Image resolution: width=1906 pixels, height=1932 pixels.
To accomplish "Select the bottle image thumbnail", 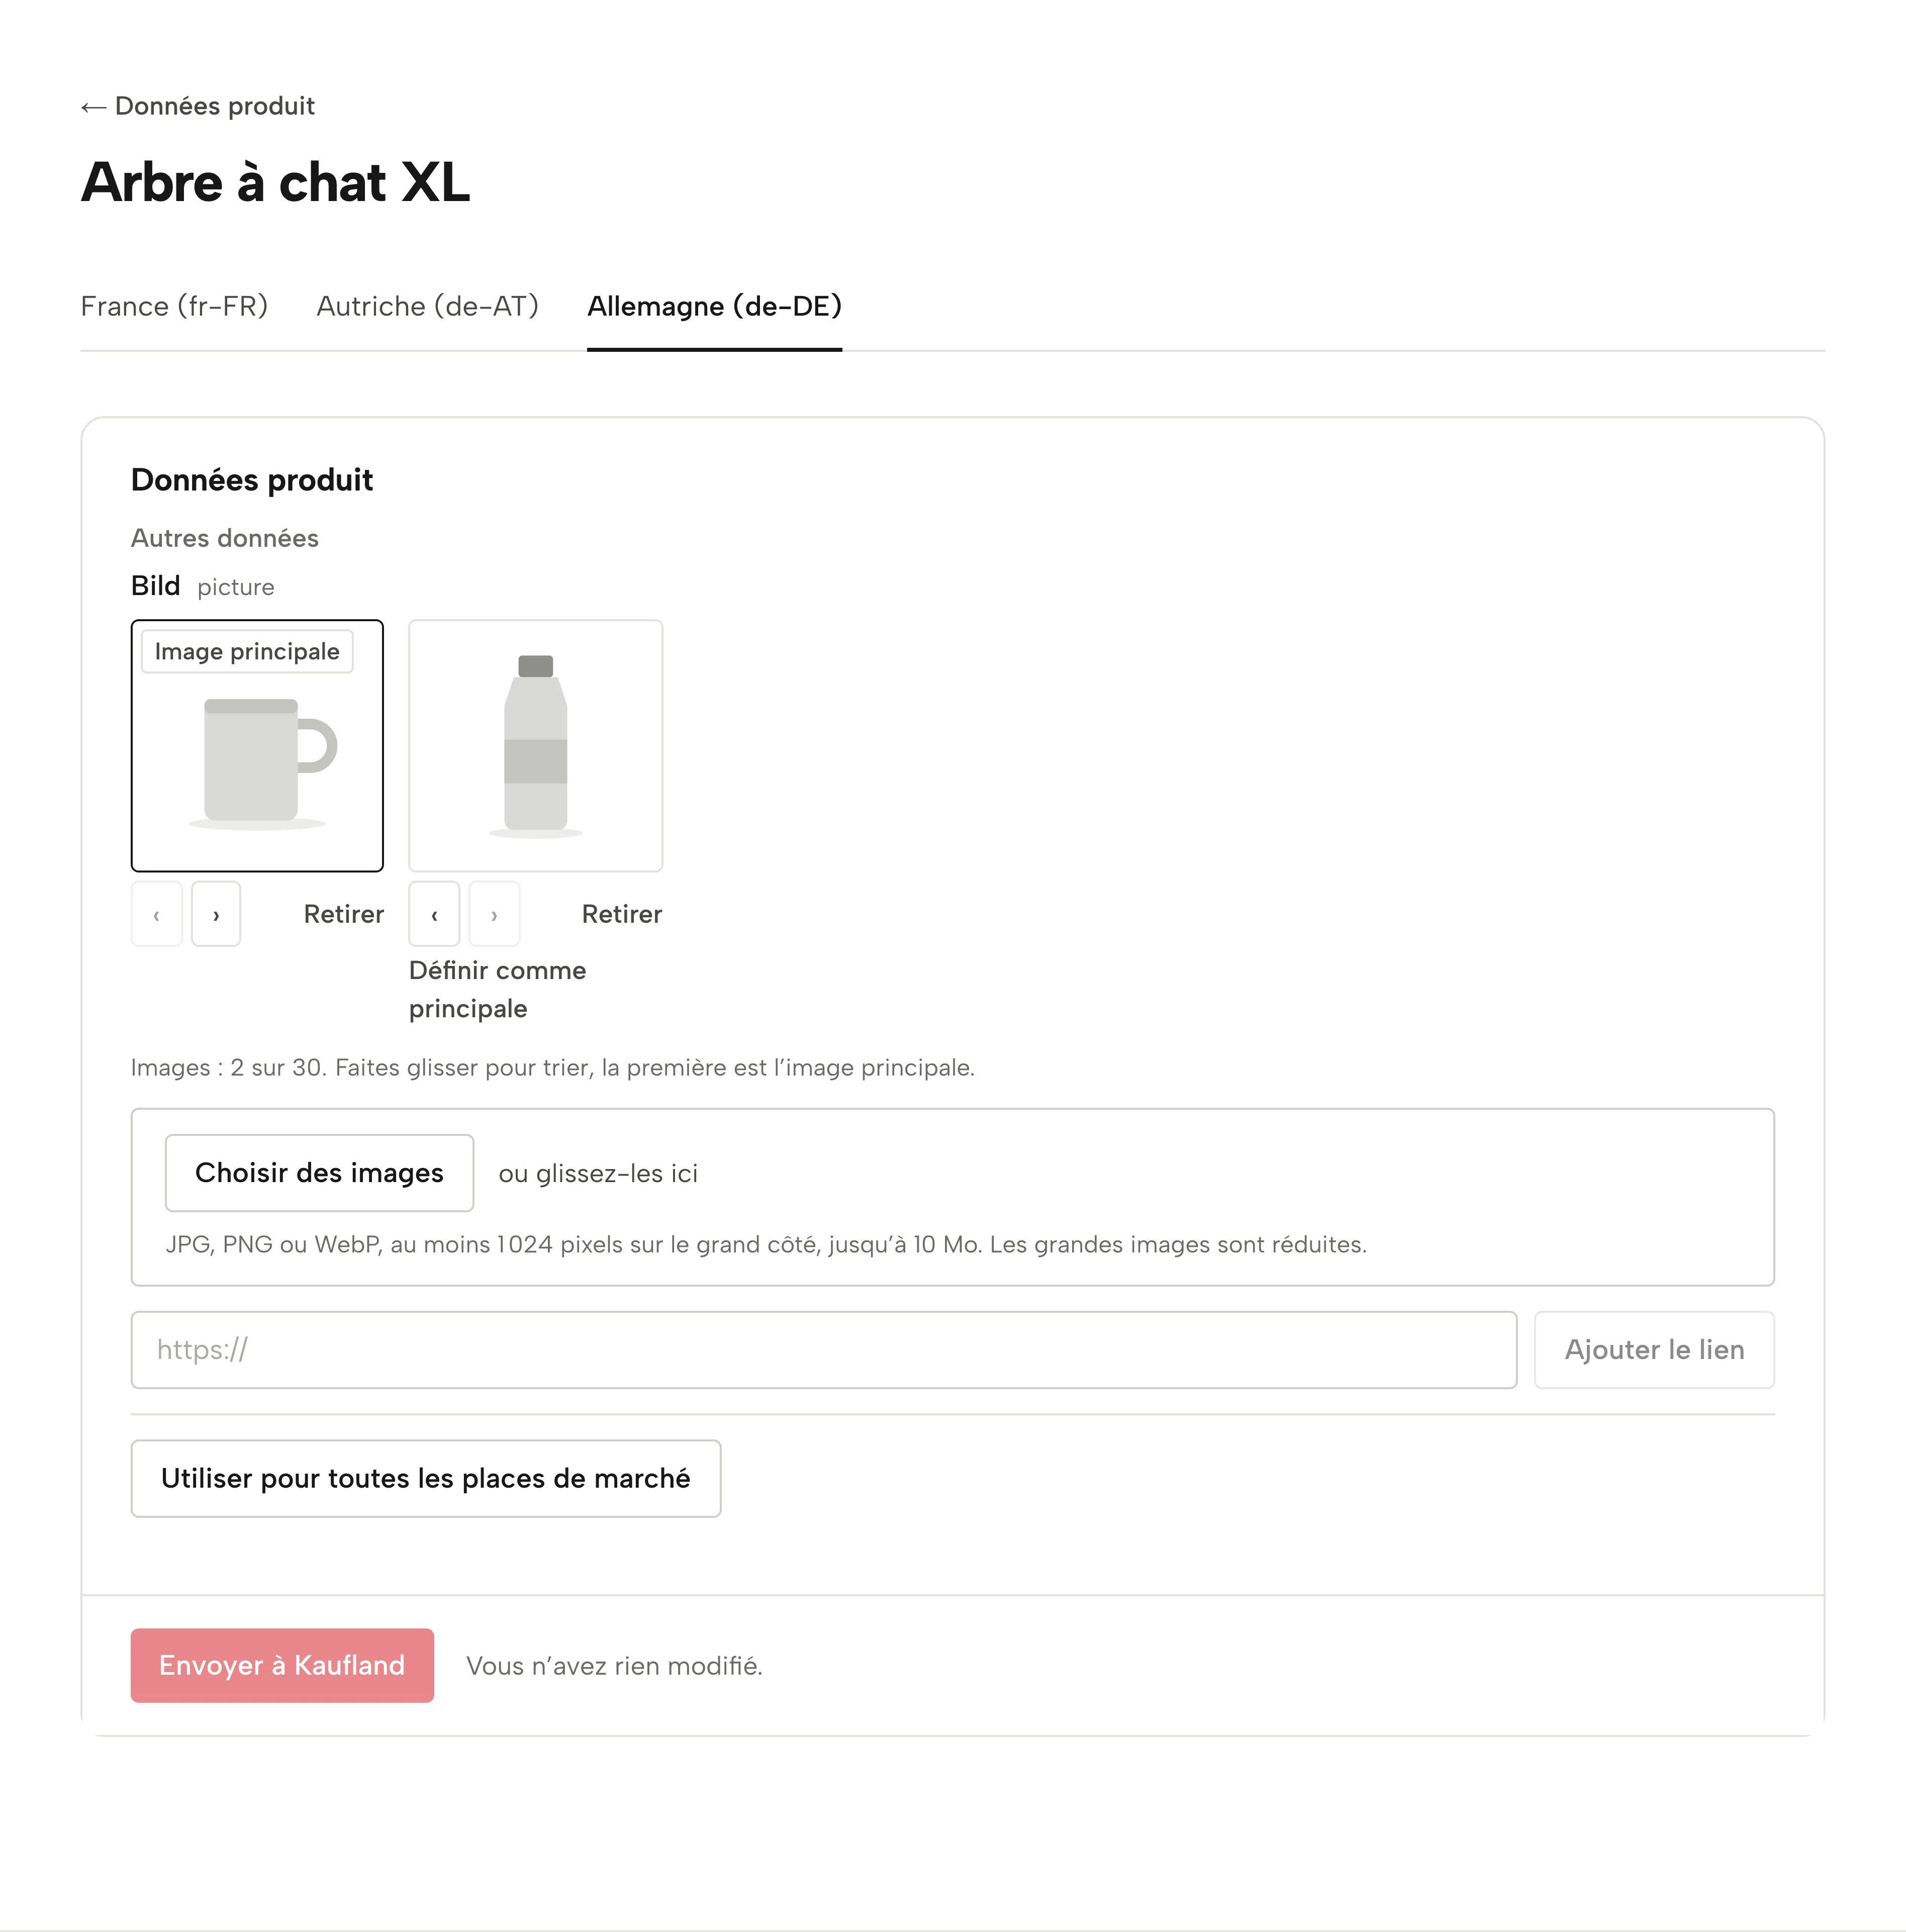I will [x=536, y=746].
